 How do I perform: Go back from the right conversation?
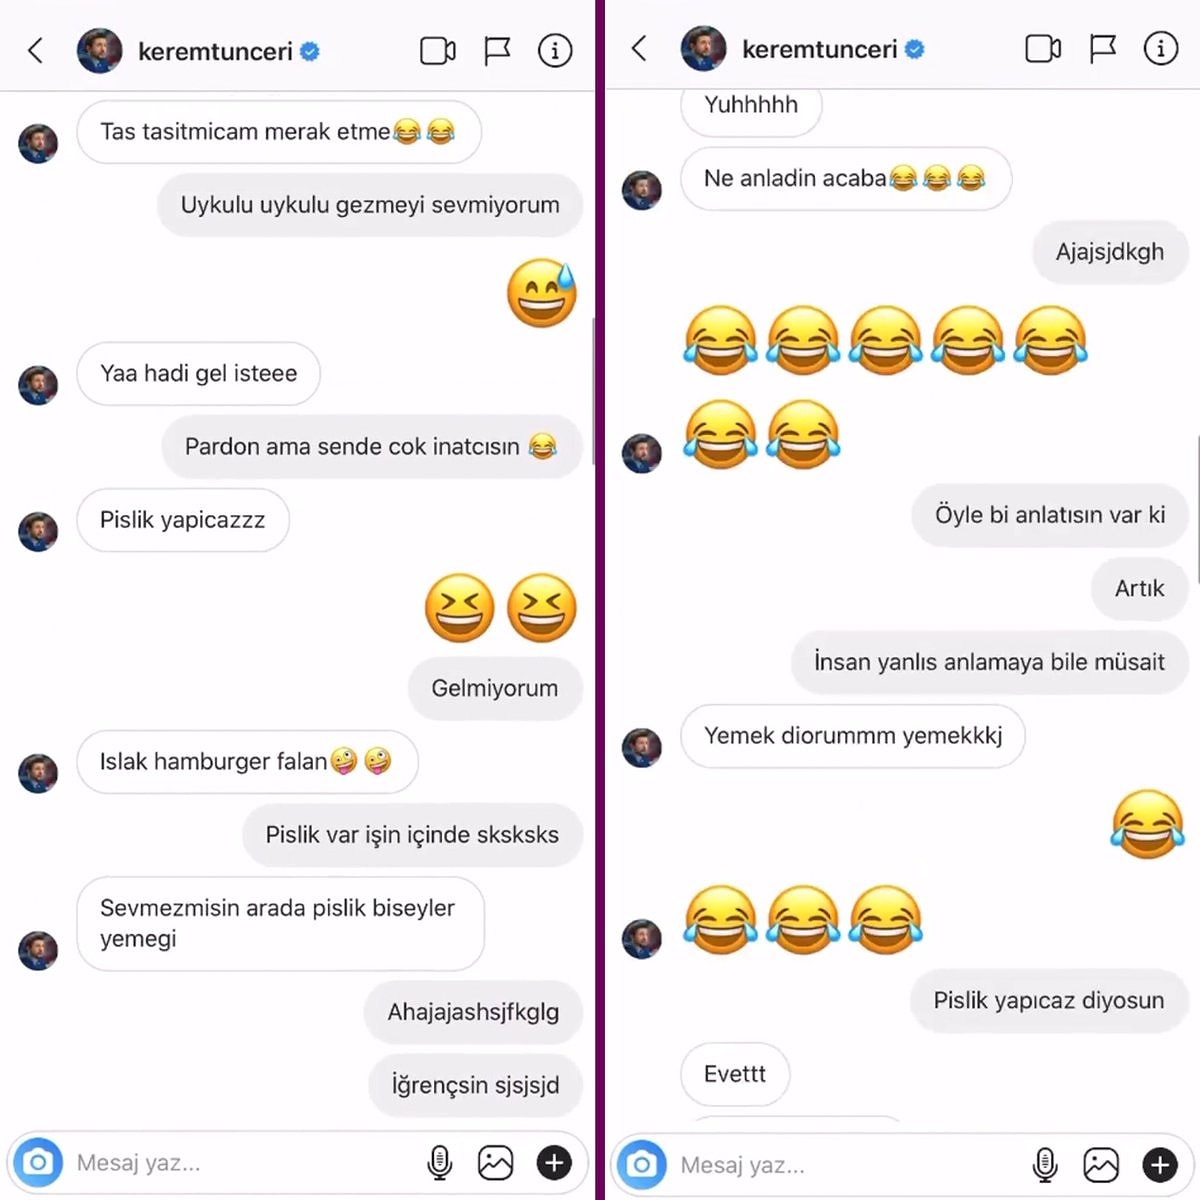pyautogui.click(x=640, y=48)
